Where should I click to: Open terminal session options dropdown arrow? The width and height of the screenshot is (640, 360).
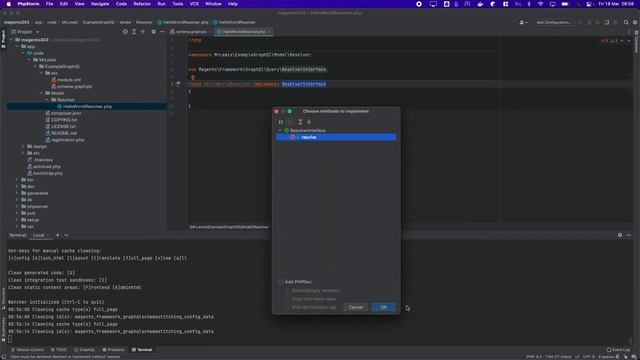[x=66, y=235]
